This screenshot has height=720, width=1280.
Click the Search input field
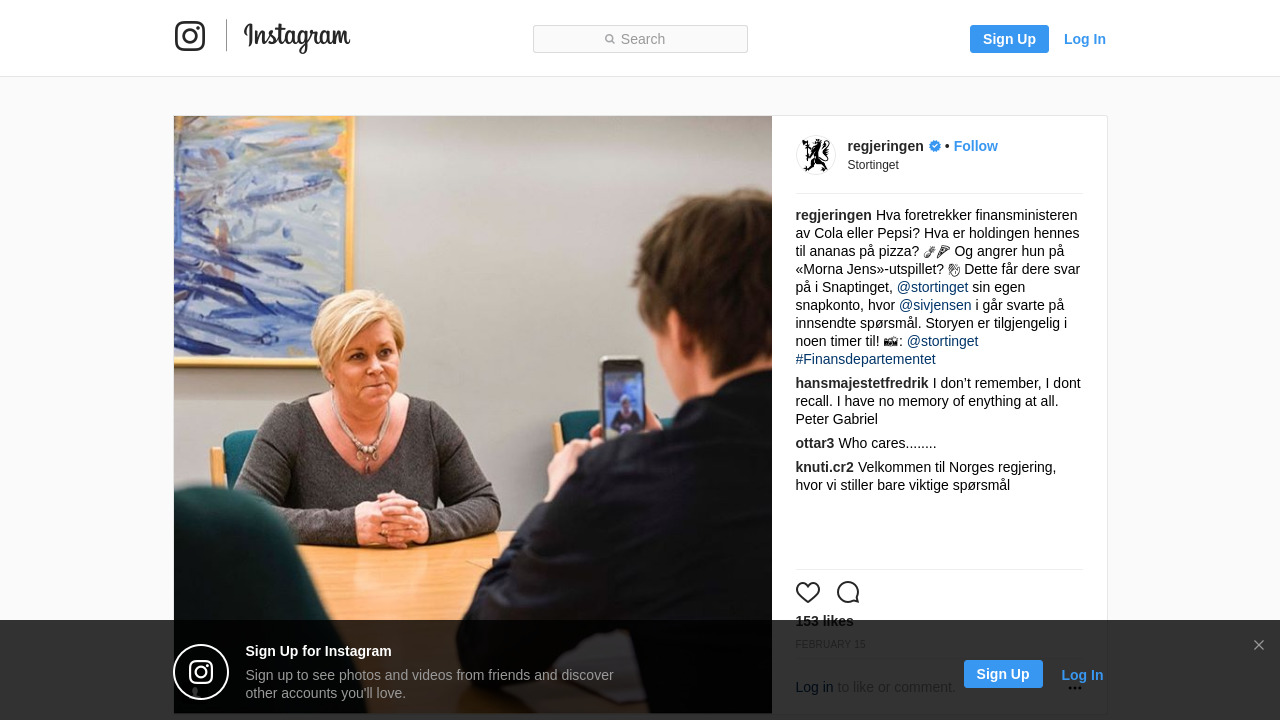640,39
